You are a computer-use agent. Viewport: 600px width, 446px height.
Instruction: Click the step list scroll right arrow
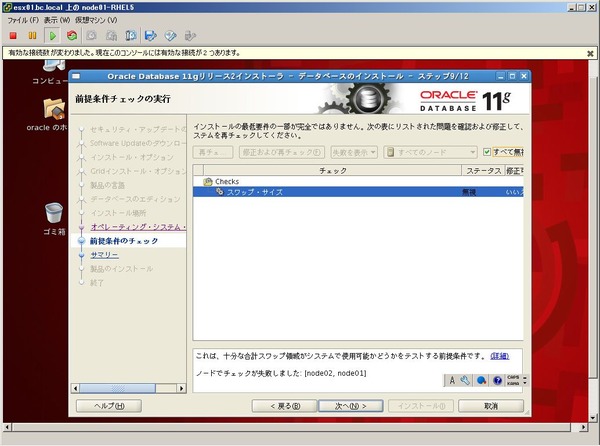pos(181,388)
